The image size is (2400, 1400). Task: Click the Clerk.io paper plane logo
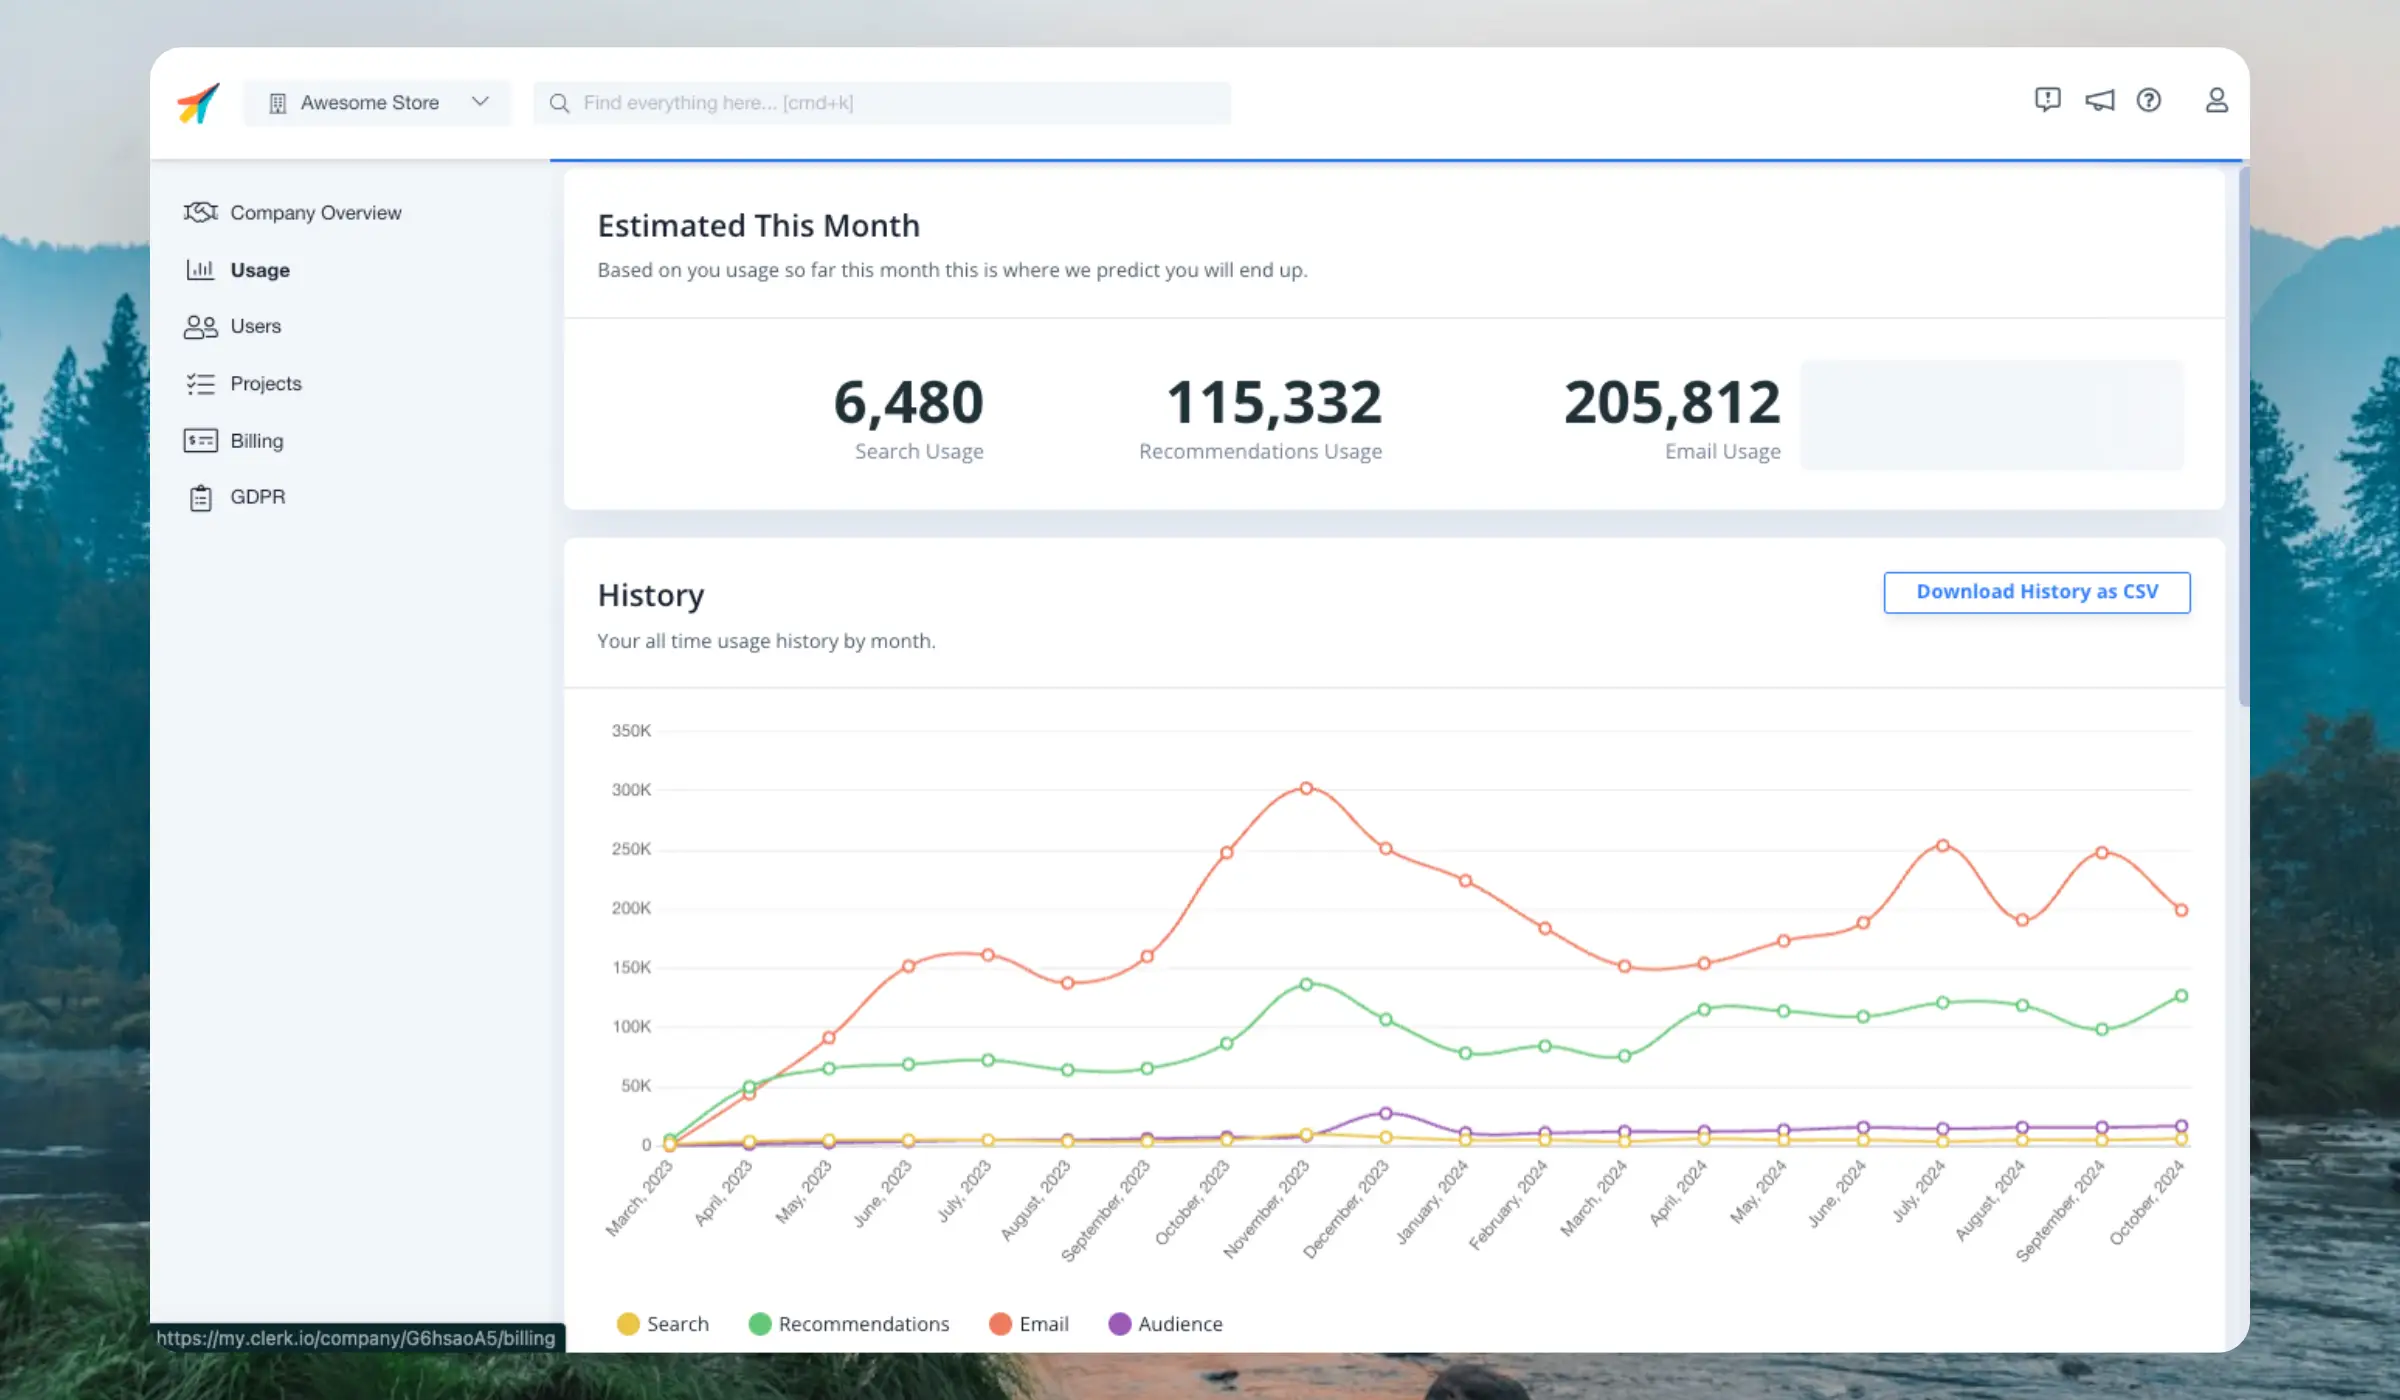pos(198,102)
